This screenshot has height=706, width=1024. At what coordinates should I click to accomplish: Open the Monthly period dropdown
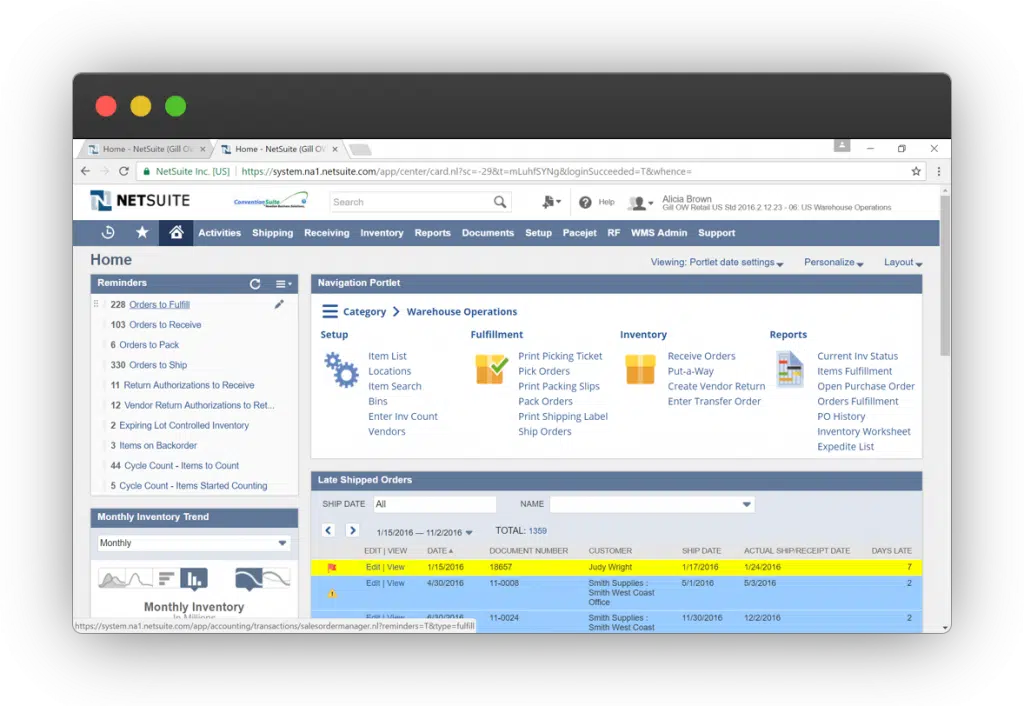pyautogui.click(x=193, y=543)
